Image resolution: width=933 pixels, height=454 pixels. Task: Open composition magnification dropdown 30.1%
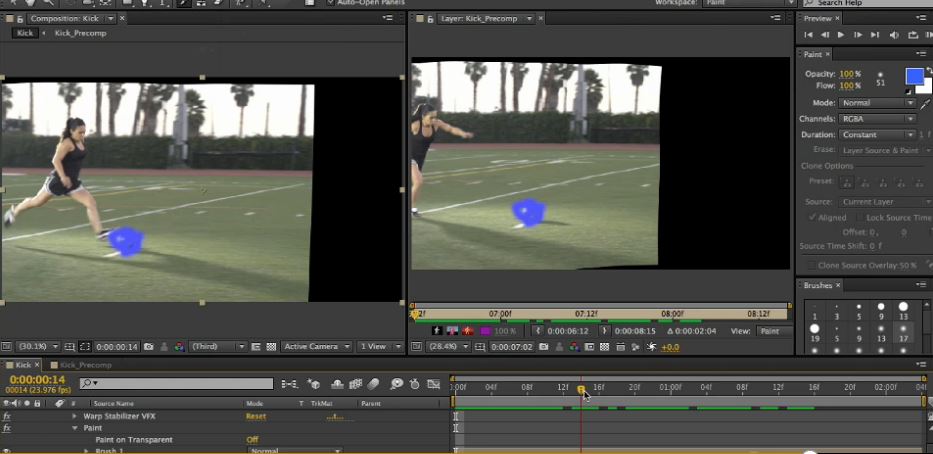point(38,346)
